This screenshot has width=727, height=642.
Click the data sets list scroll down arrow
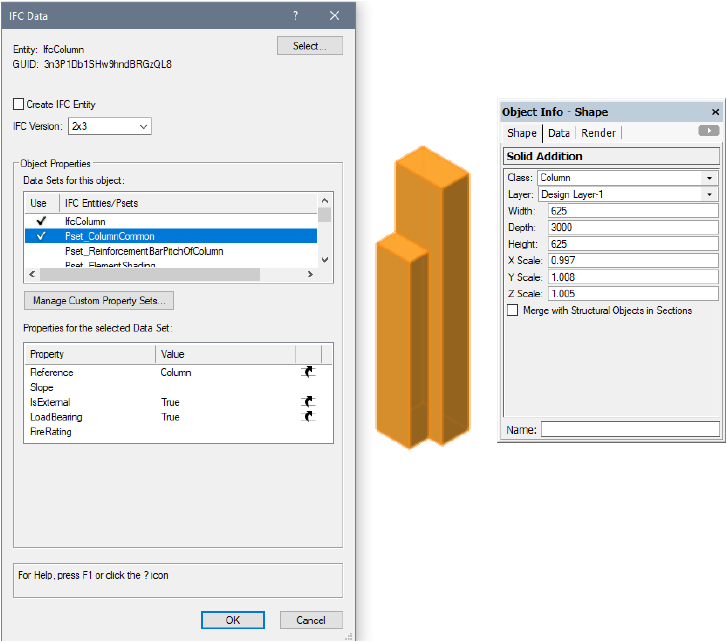point(325,260)
